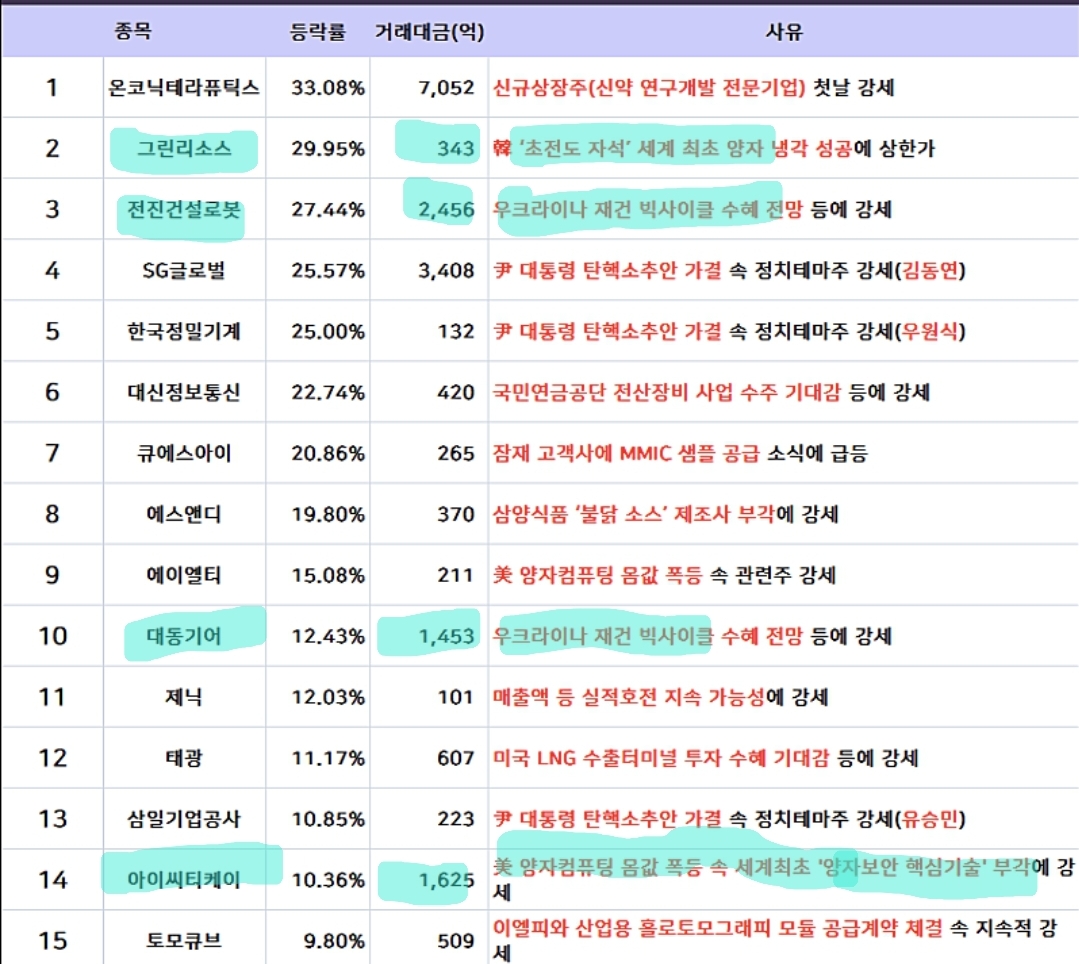1079x964 pixels.
Task: Click reason text mentioning 유승민
Action: 729,819
